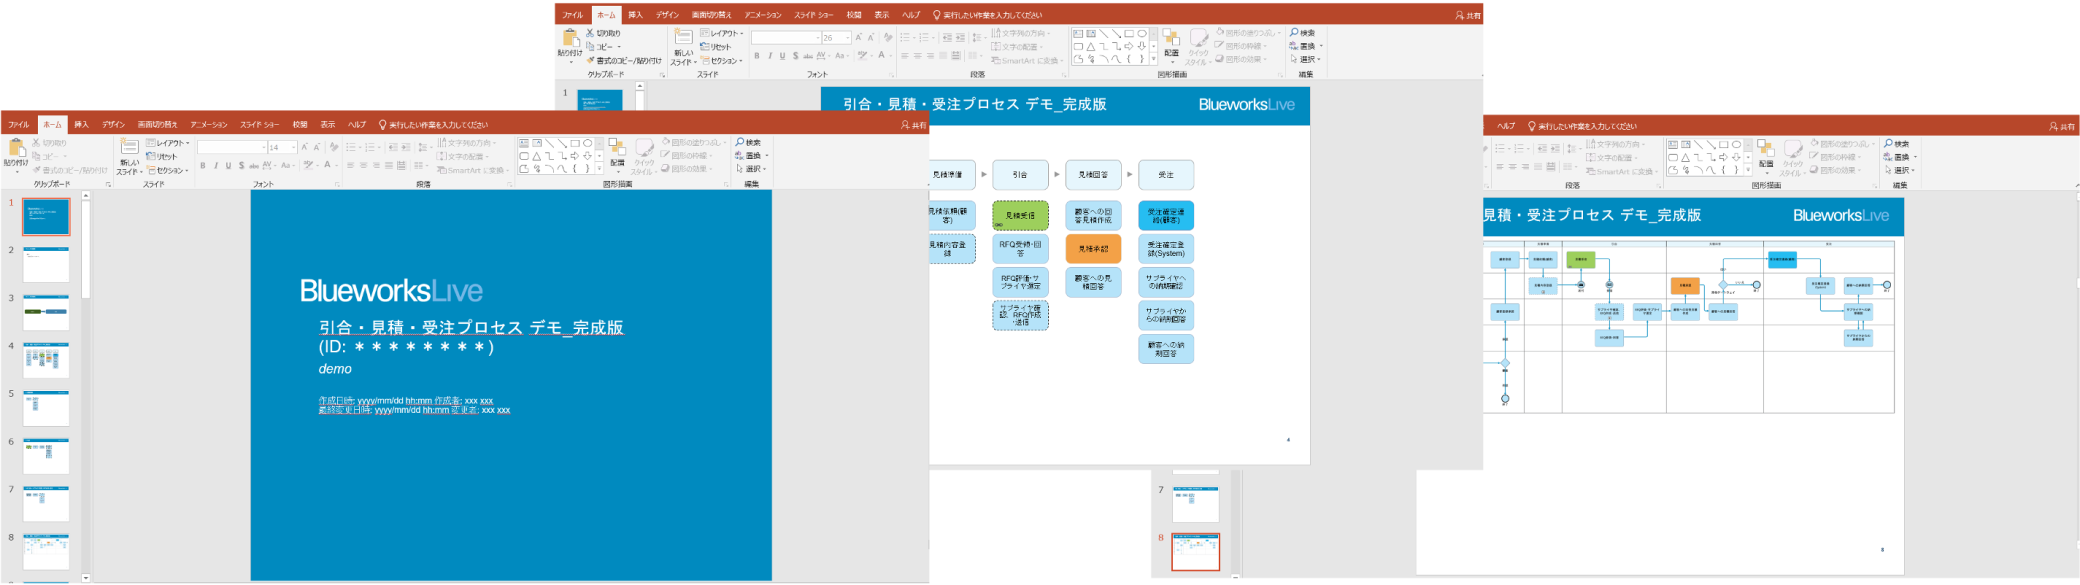Open Select (選択) dropdown in the left window
This screenshot has height=585, width=2080.
(751, 169)
